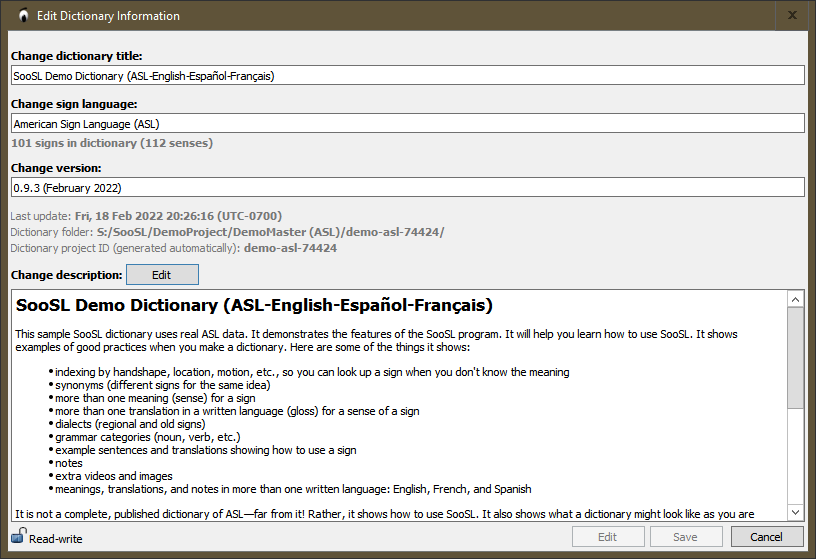
Task: Click the bottom Edit button
Action: coord(608,537)
